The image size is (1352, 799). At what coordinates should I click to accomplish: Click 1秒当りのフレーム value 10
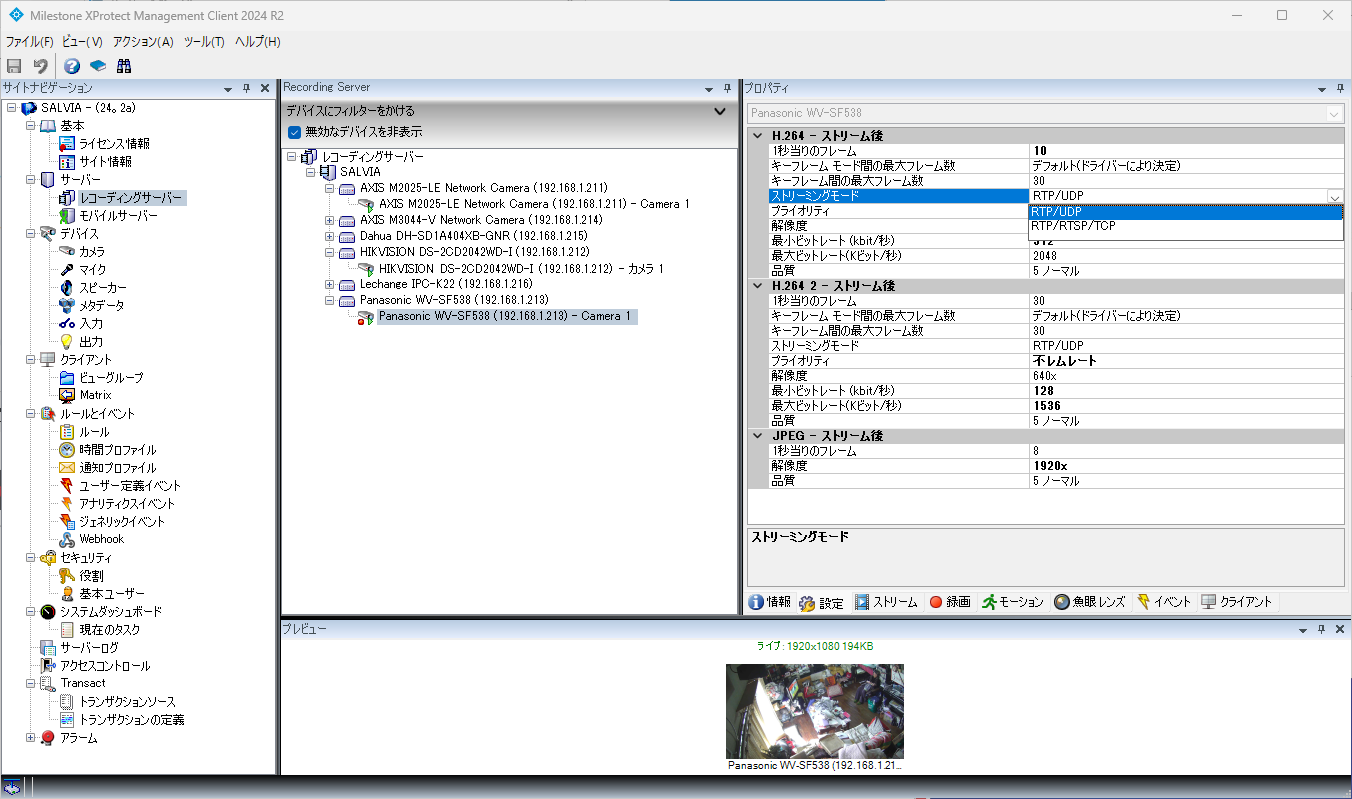[1186, 150]
